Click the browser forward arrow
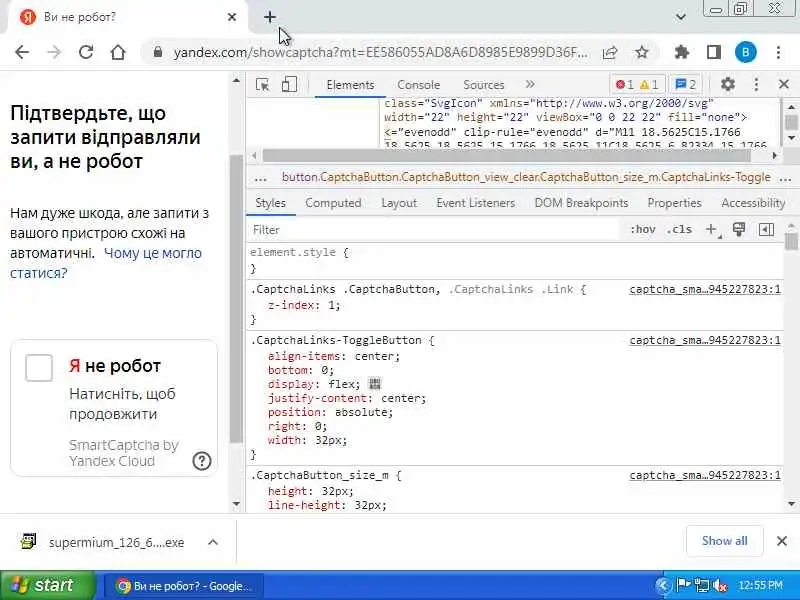This screenshot has width=800, height=600. [x=54, y=52]
